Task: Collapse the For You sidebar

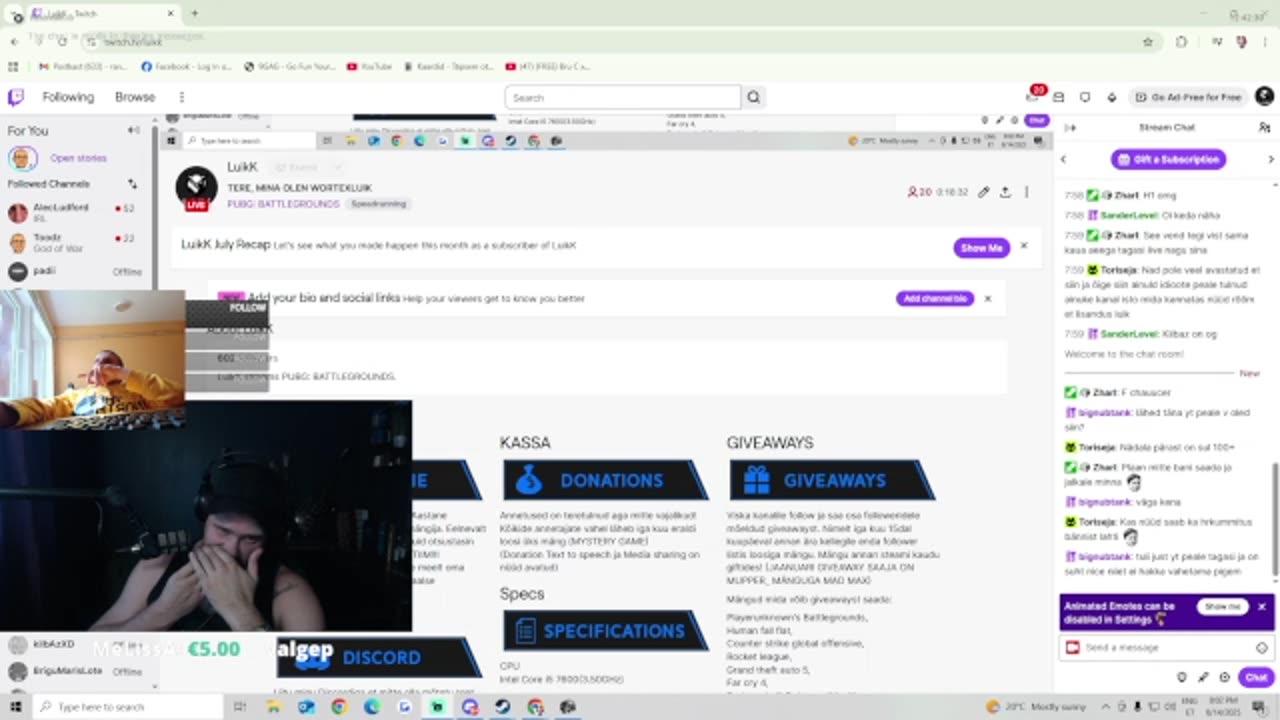Action: (133, 130)
